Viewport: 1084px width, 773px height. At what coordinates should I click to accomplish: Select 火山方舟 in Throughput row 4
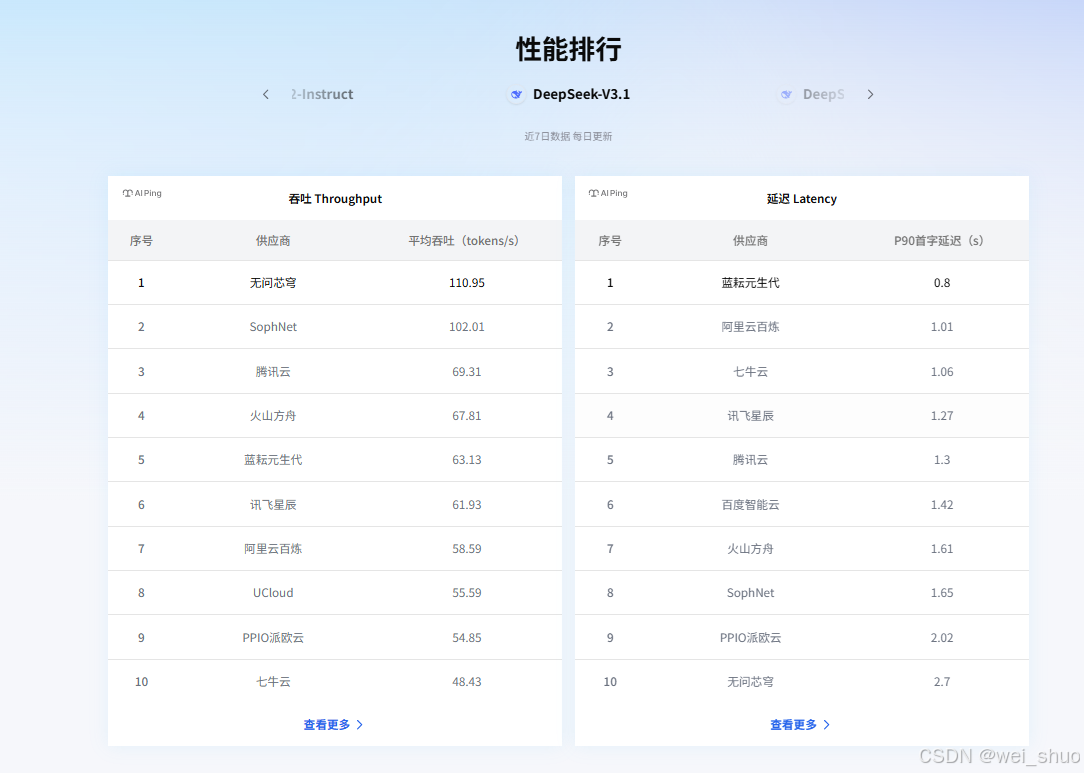pos(273,416)
